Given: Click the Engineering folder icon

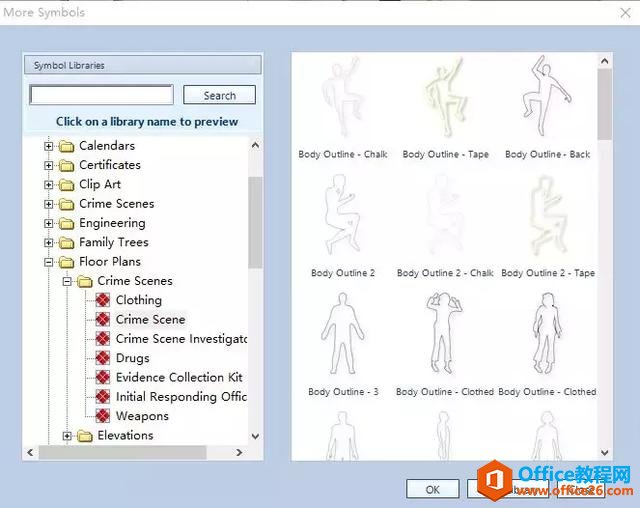Looking at the screenshot, I should 66,223.
